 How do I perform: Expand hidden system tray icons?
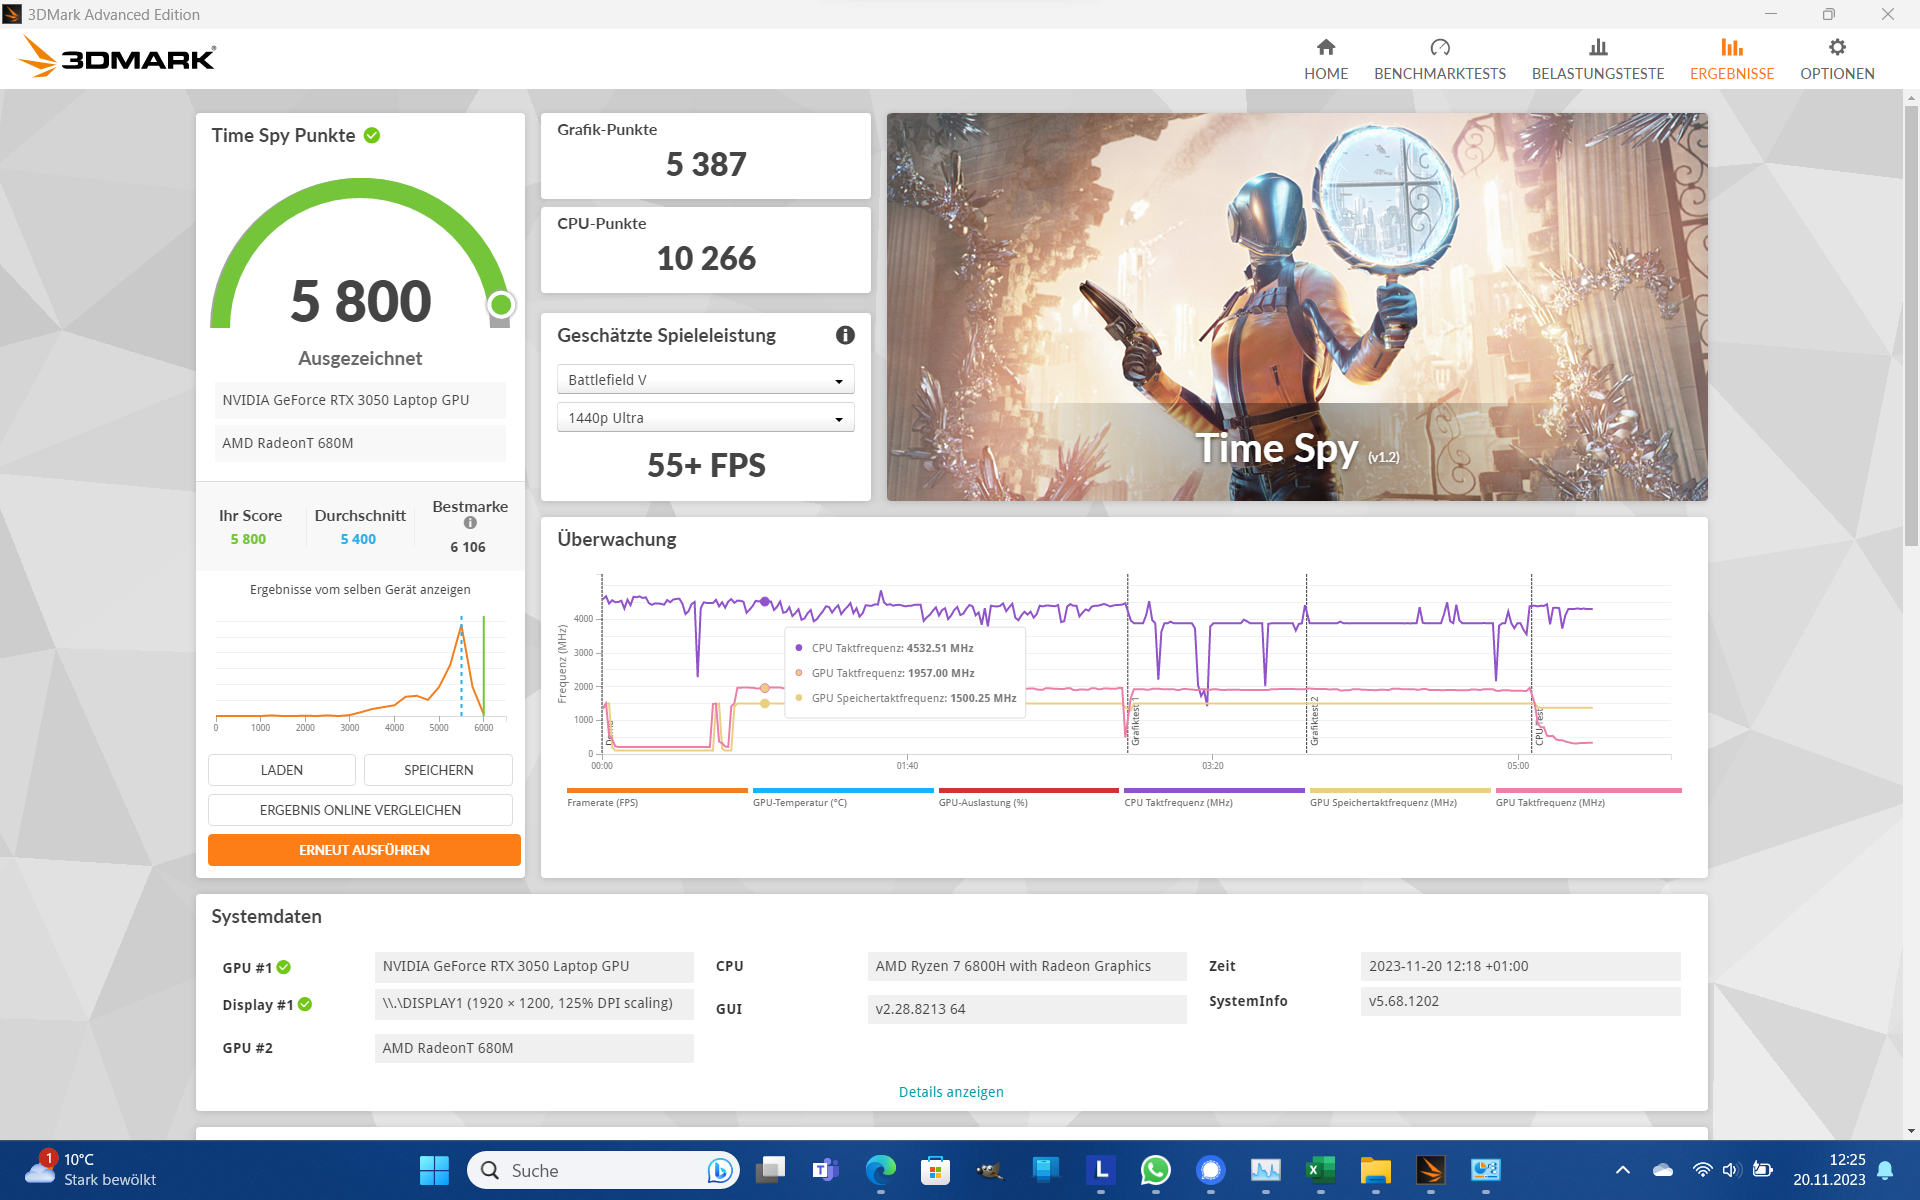point(1623,1169)
